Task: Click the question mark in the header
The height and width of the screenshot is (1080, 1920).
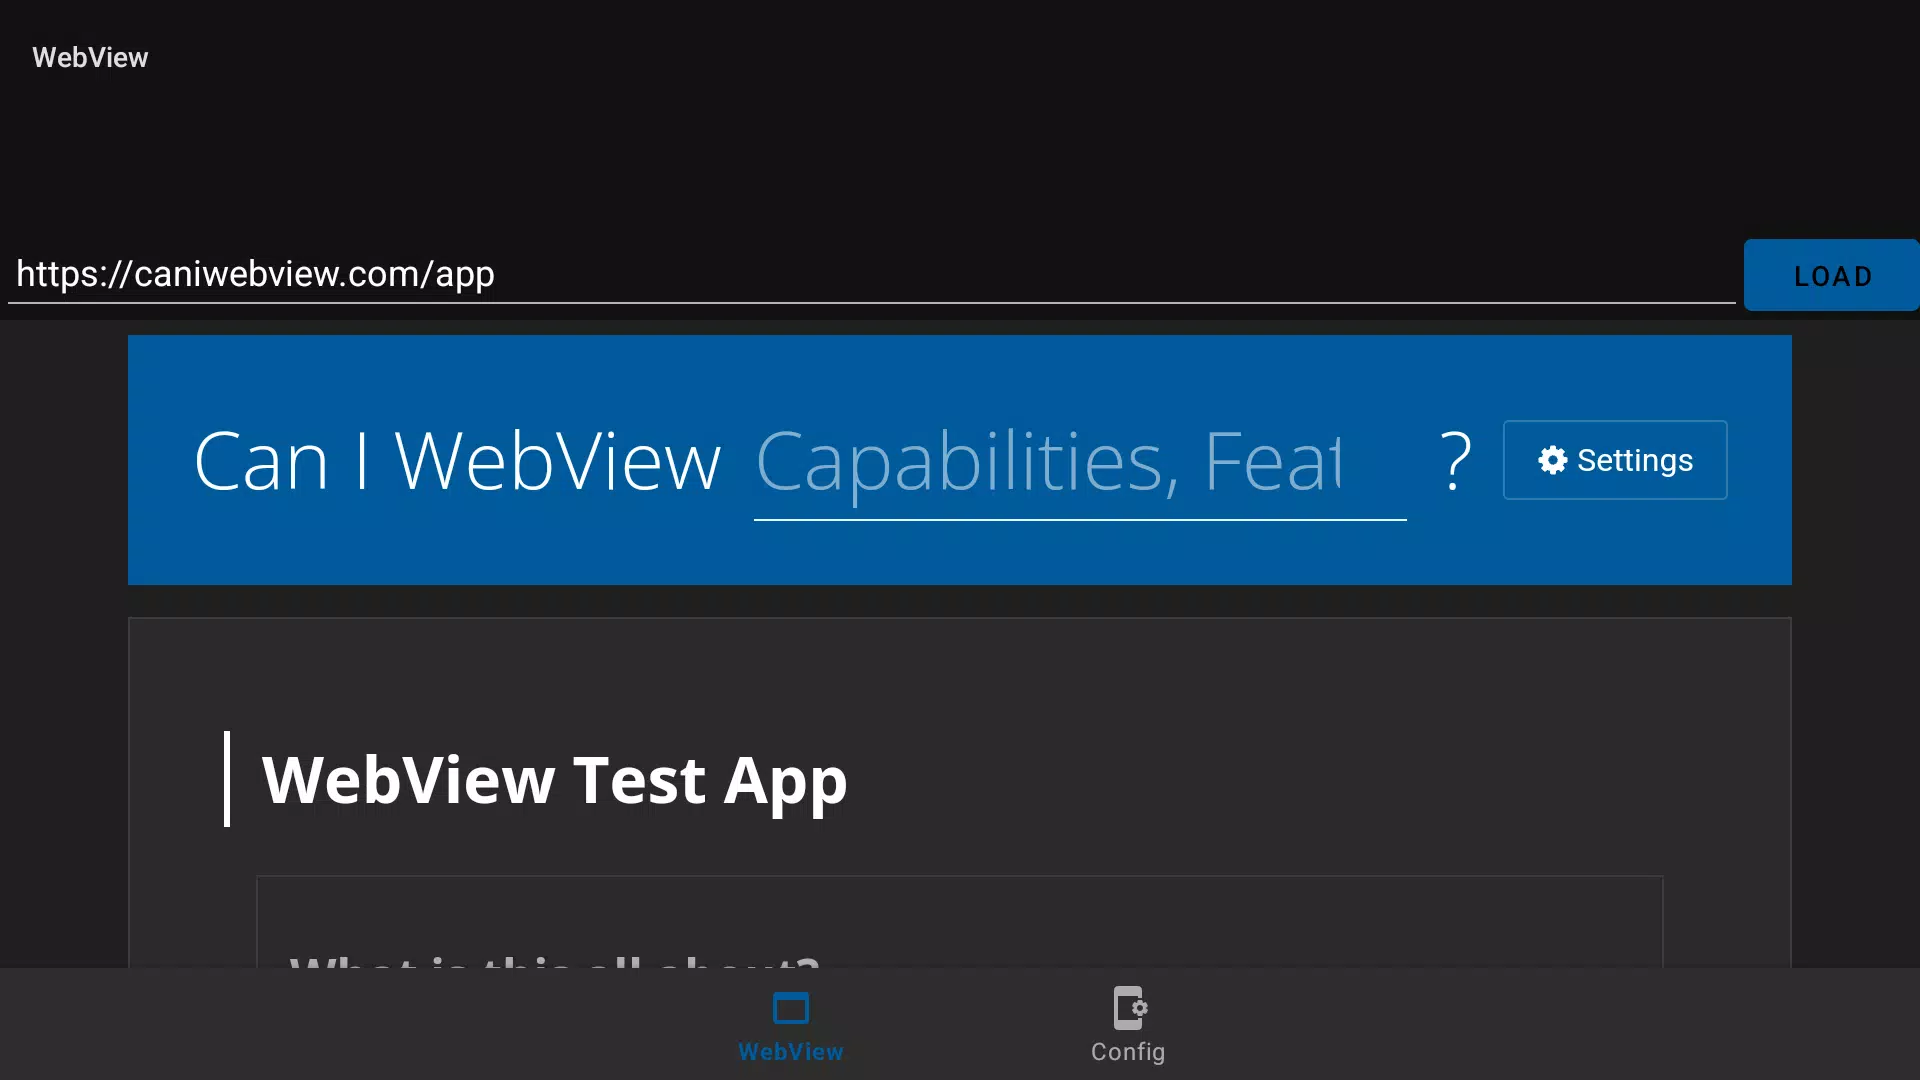Action: coord(1455,462)
